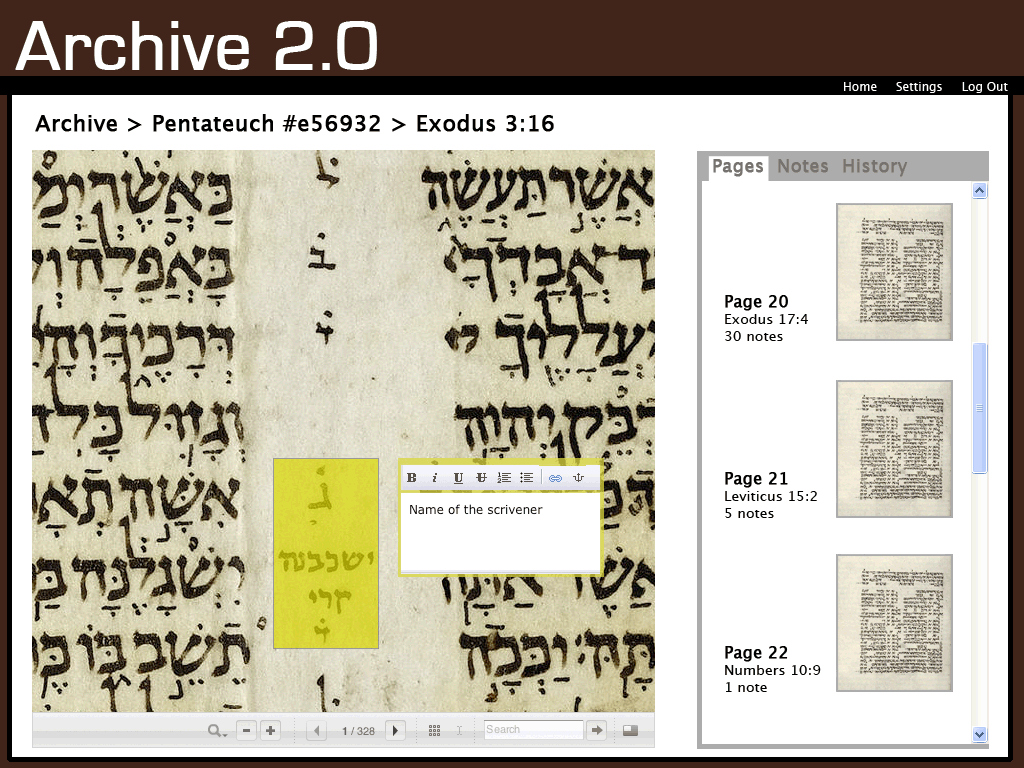Viewport: 1024px width, 768px height.
Task: Insert a bulleted list in the note
Action: point(526,478)
